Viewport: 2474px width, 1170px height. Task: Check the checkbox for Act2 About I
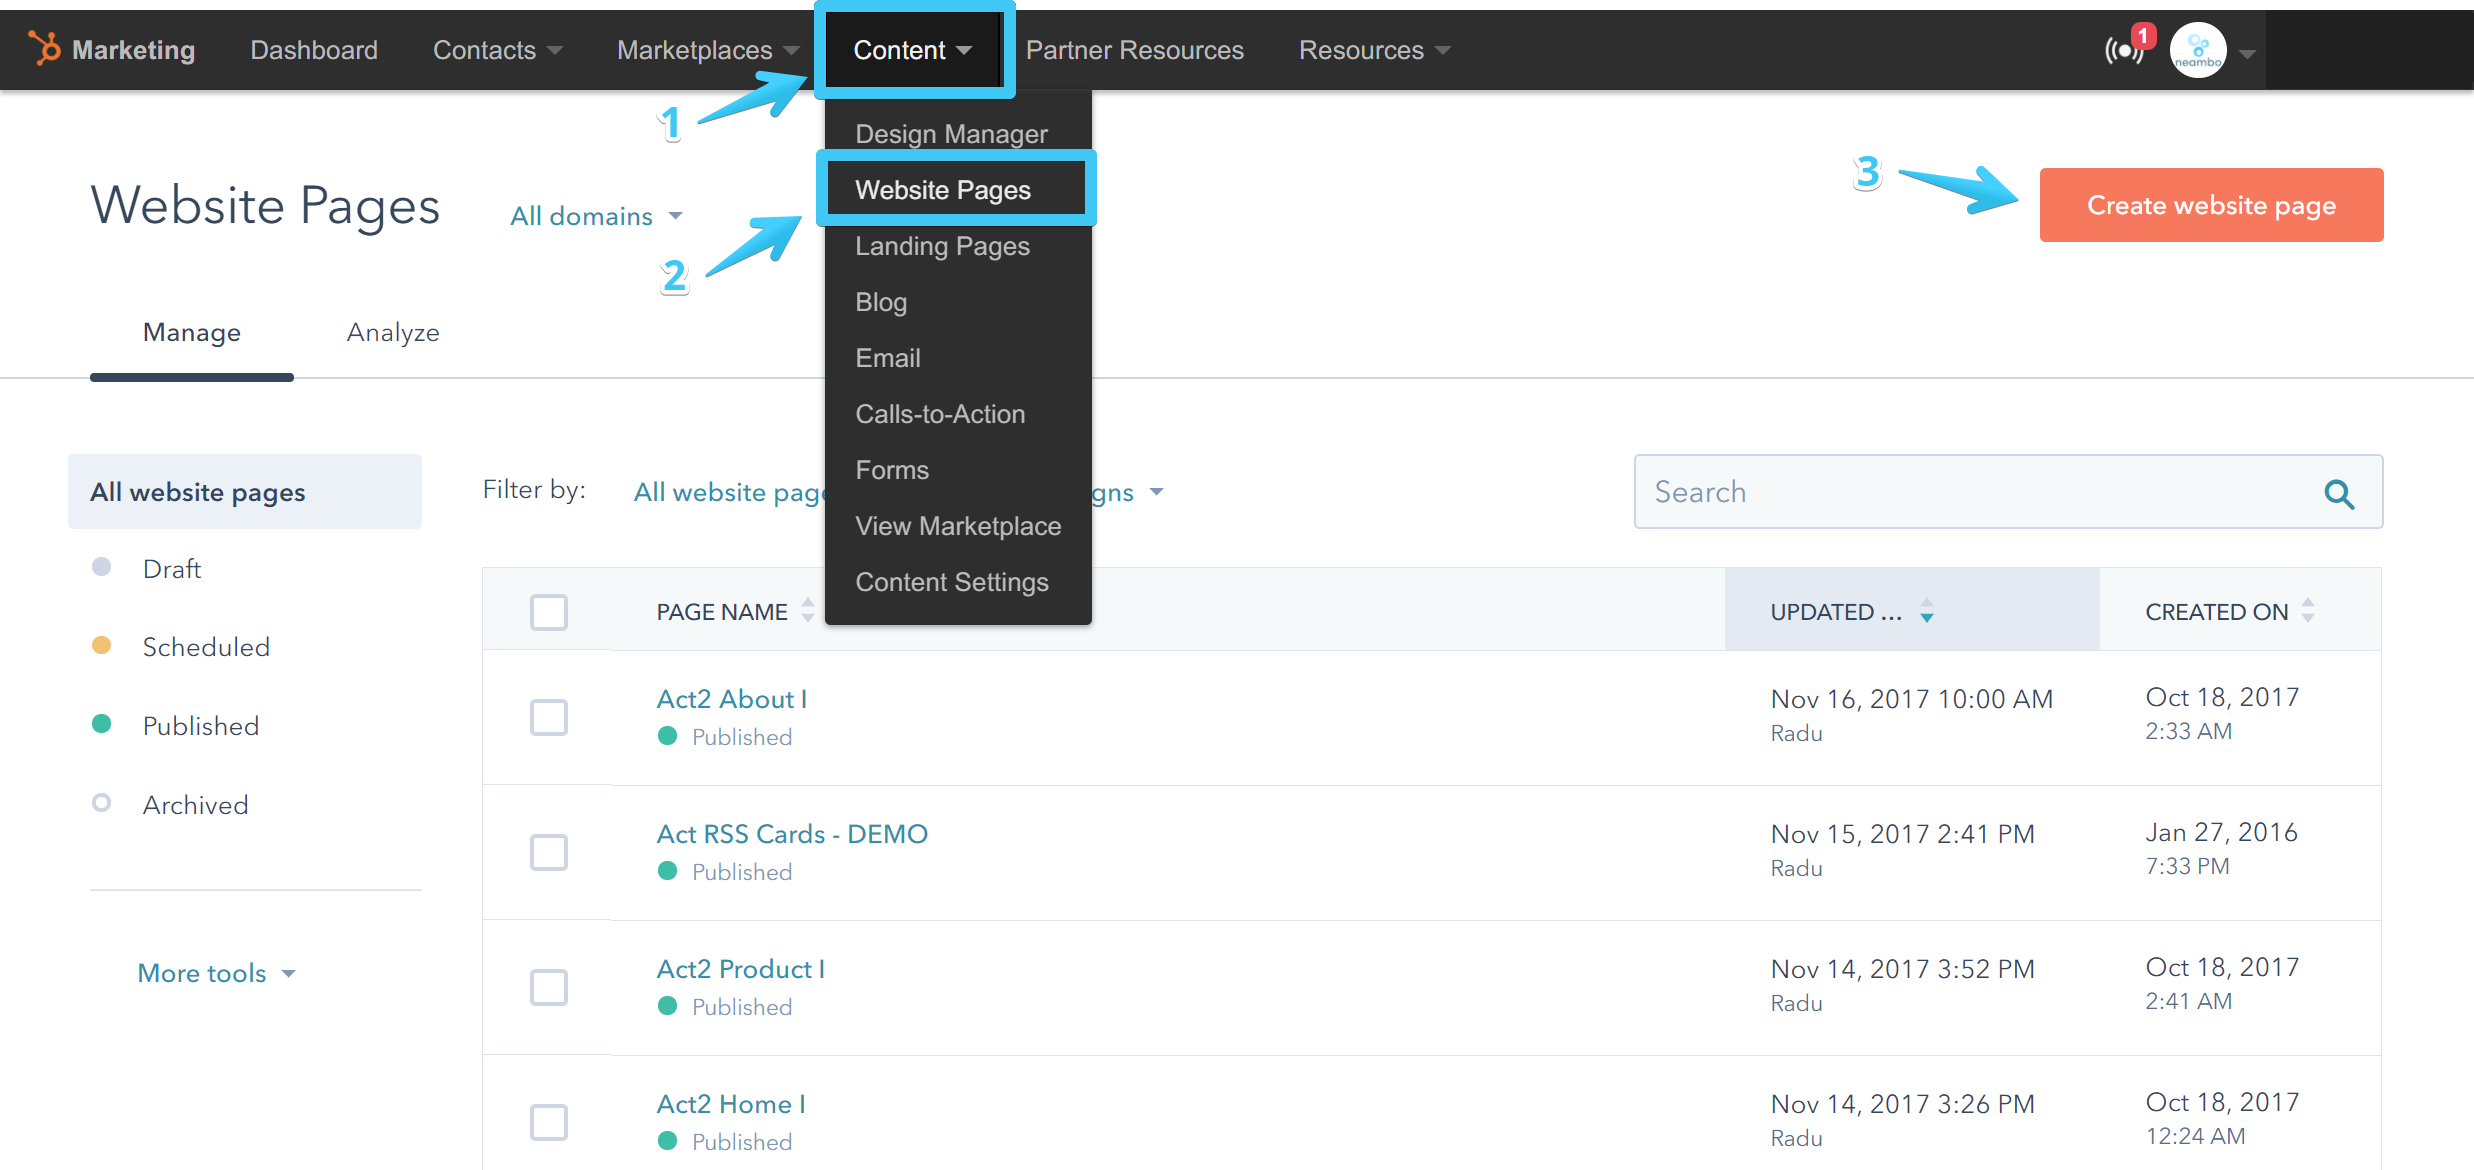point(548,717)
